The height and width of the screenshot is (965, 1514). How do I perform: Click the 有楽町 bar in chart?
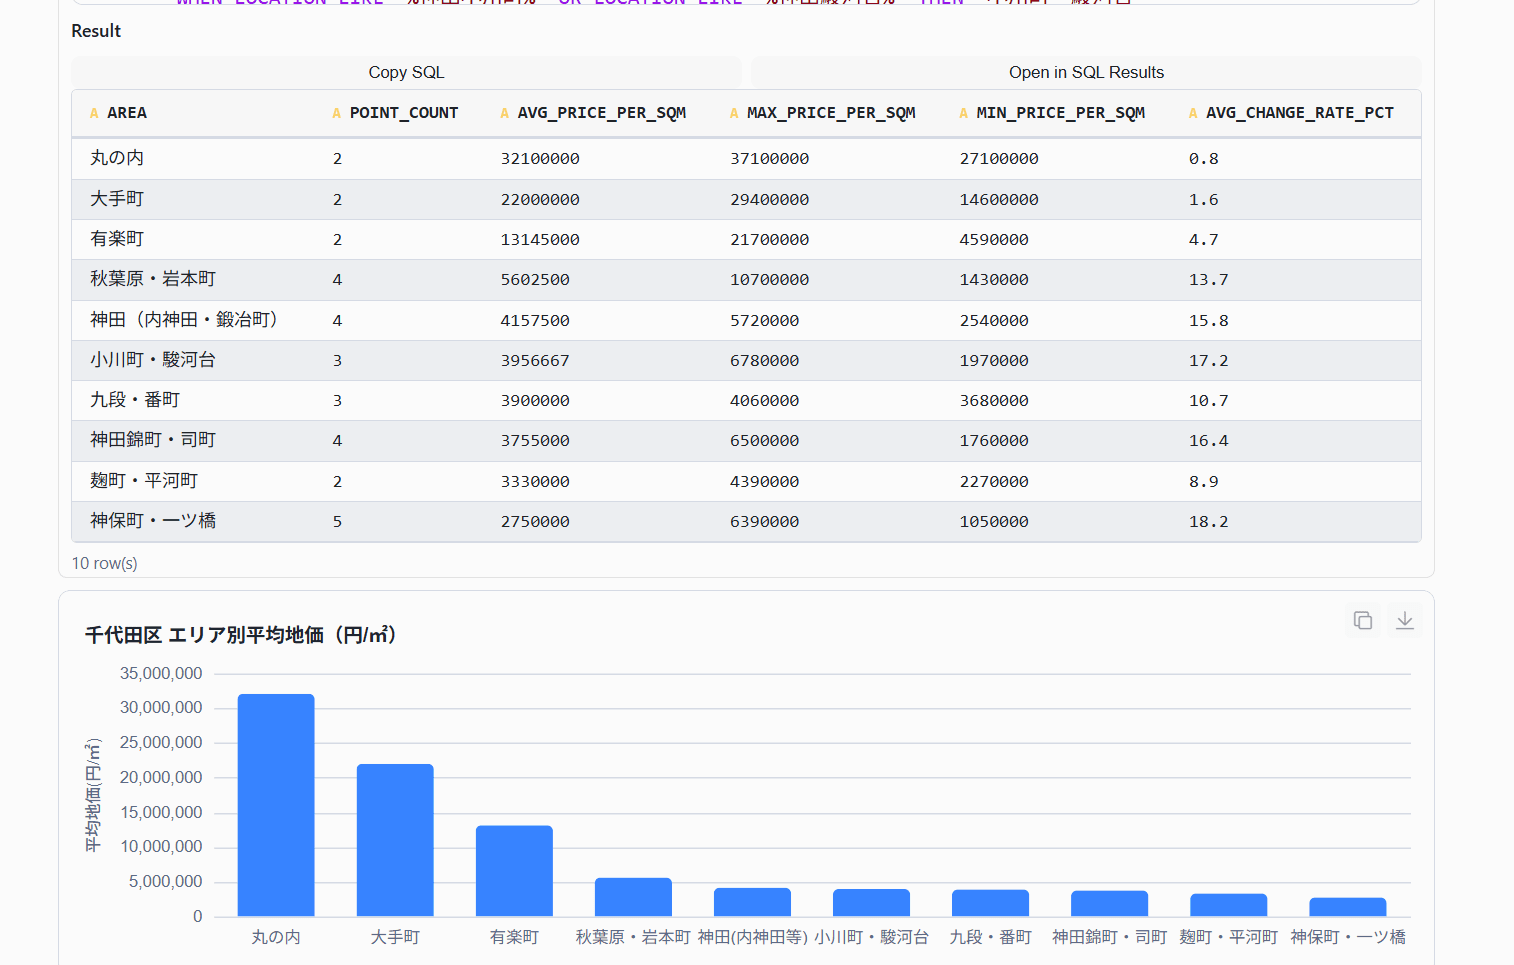tap(514, 871)
